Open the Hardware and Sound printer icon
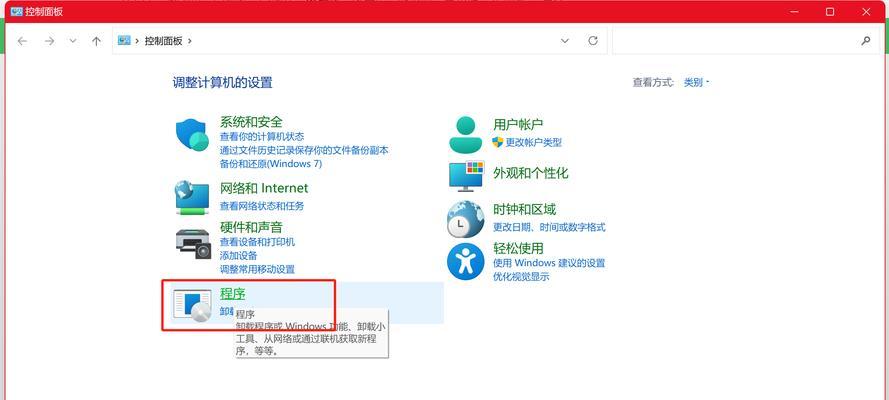 click(193, 244)
